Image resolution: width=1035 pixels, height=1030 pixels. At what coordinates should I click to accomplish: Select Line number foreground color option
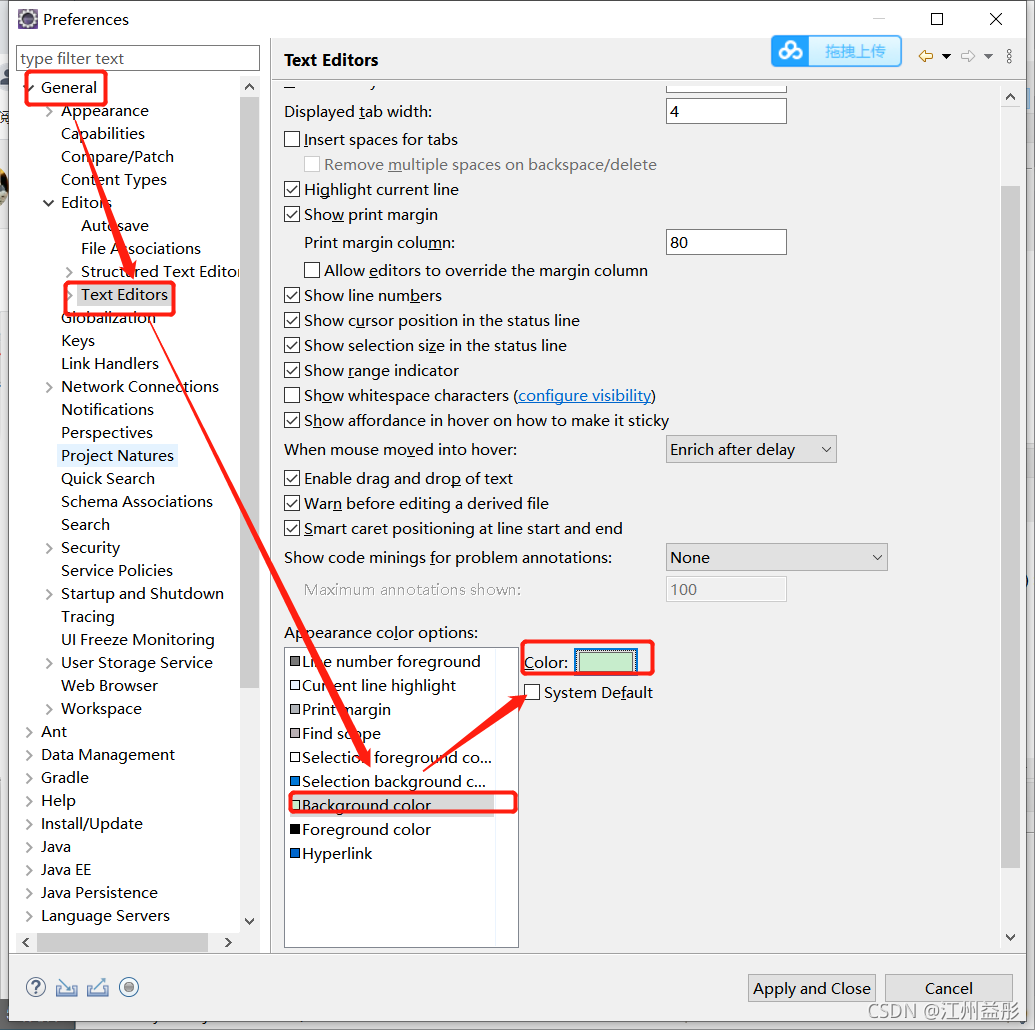point(385,661)
